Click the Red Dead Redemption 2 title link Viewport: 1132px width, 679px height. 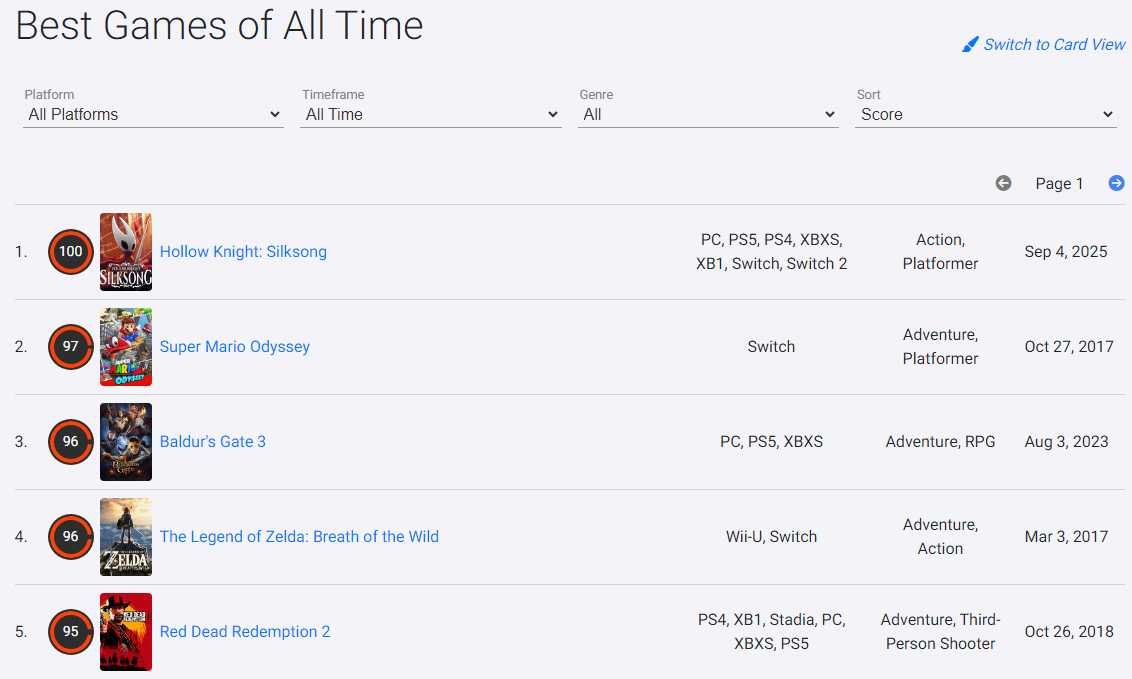click(245, 632)
